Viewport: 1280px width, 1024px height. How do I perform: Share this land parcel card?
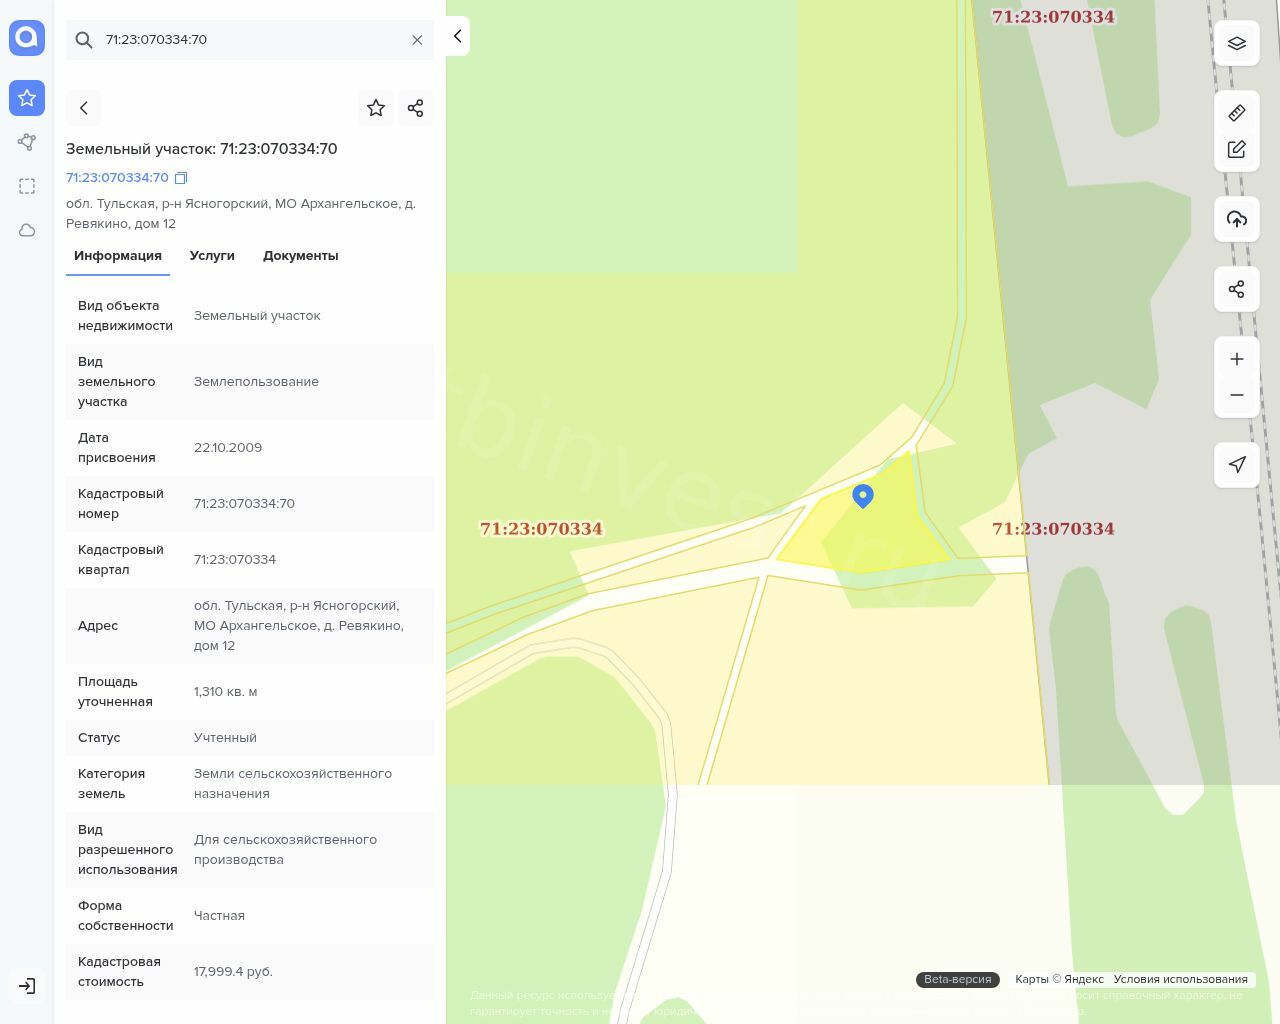(x=416, y=108)
